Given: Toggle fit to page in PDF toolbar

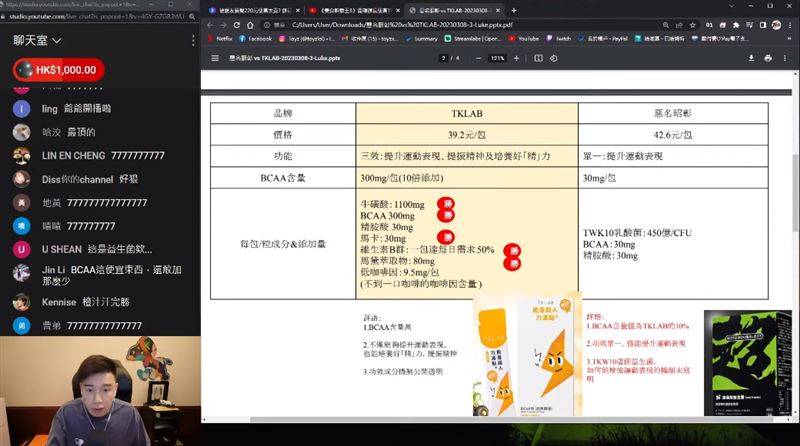Looking at the screenshot, I should pos(538,58).
